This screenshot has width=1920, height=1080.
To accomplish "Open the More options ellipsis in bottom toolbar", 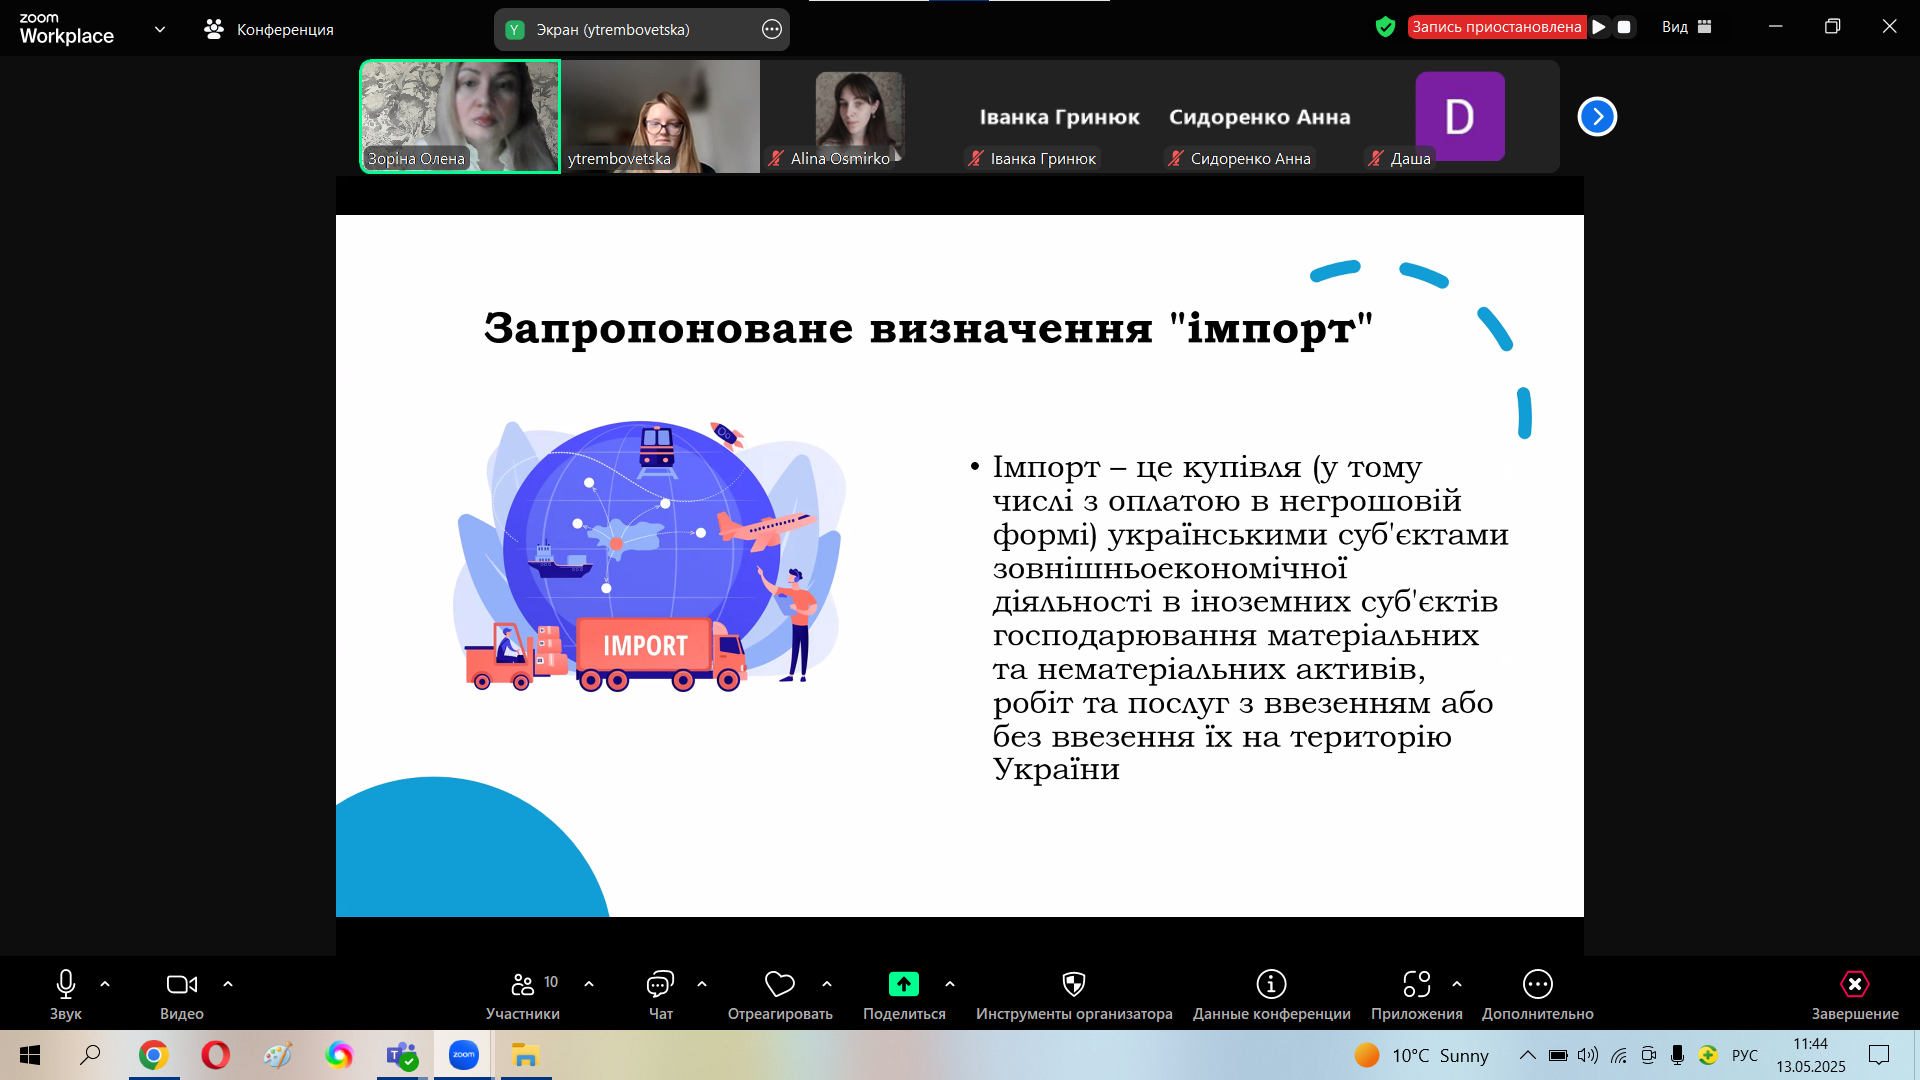I will tap(1537, 985).
